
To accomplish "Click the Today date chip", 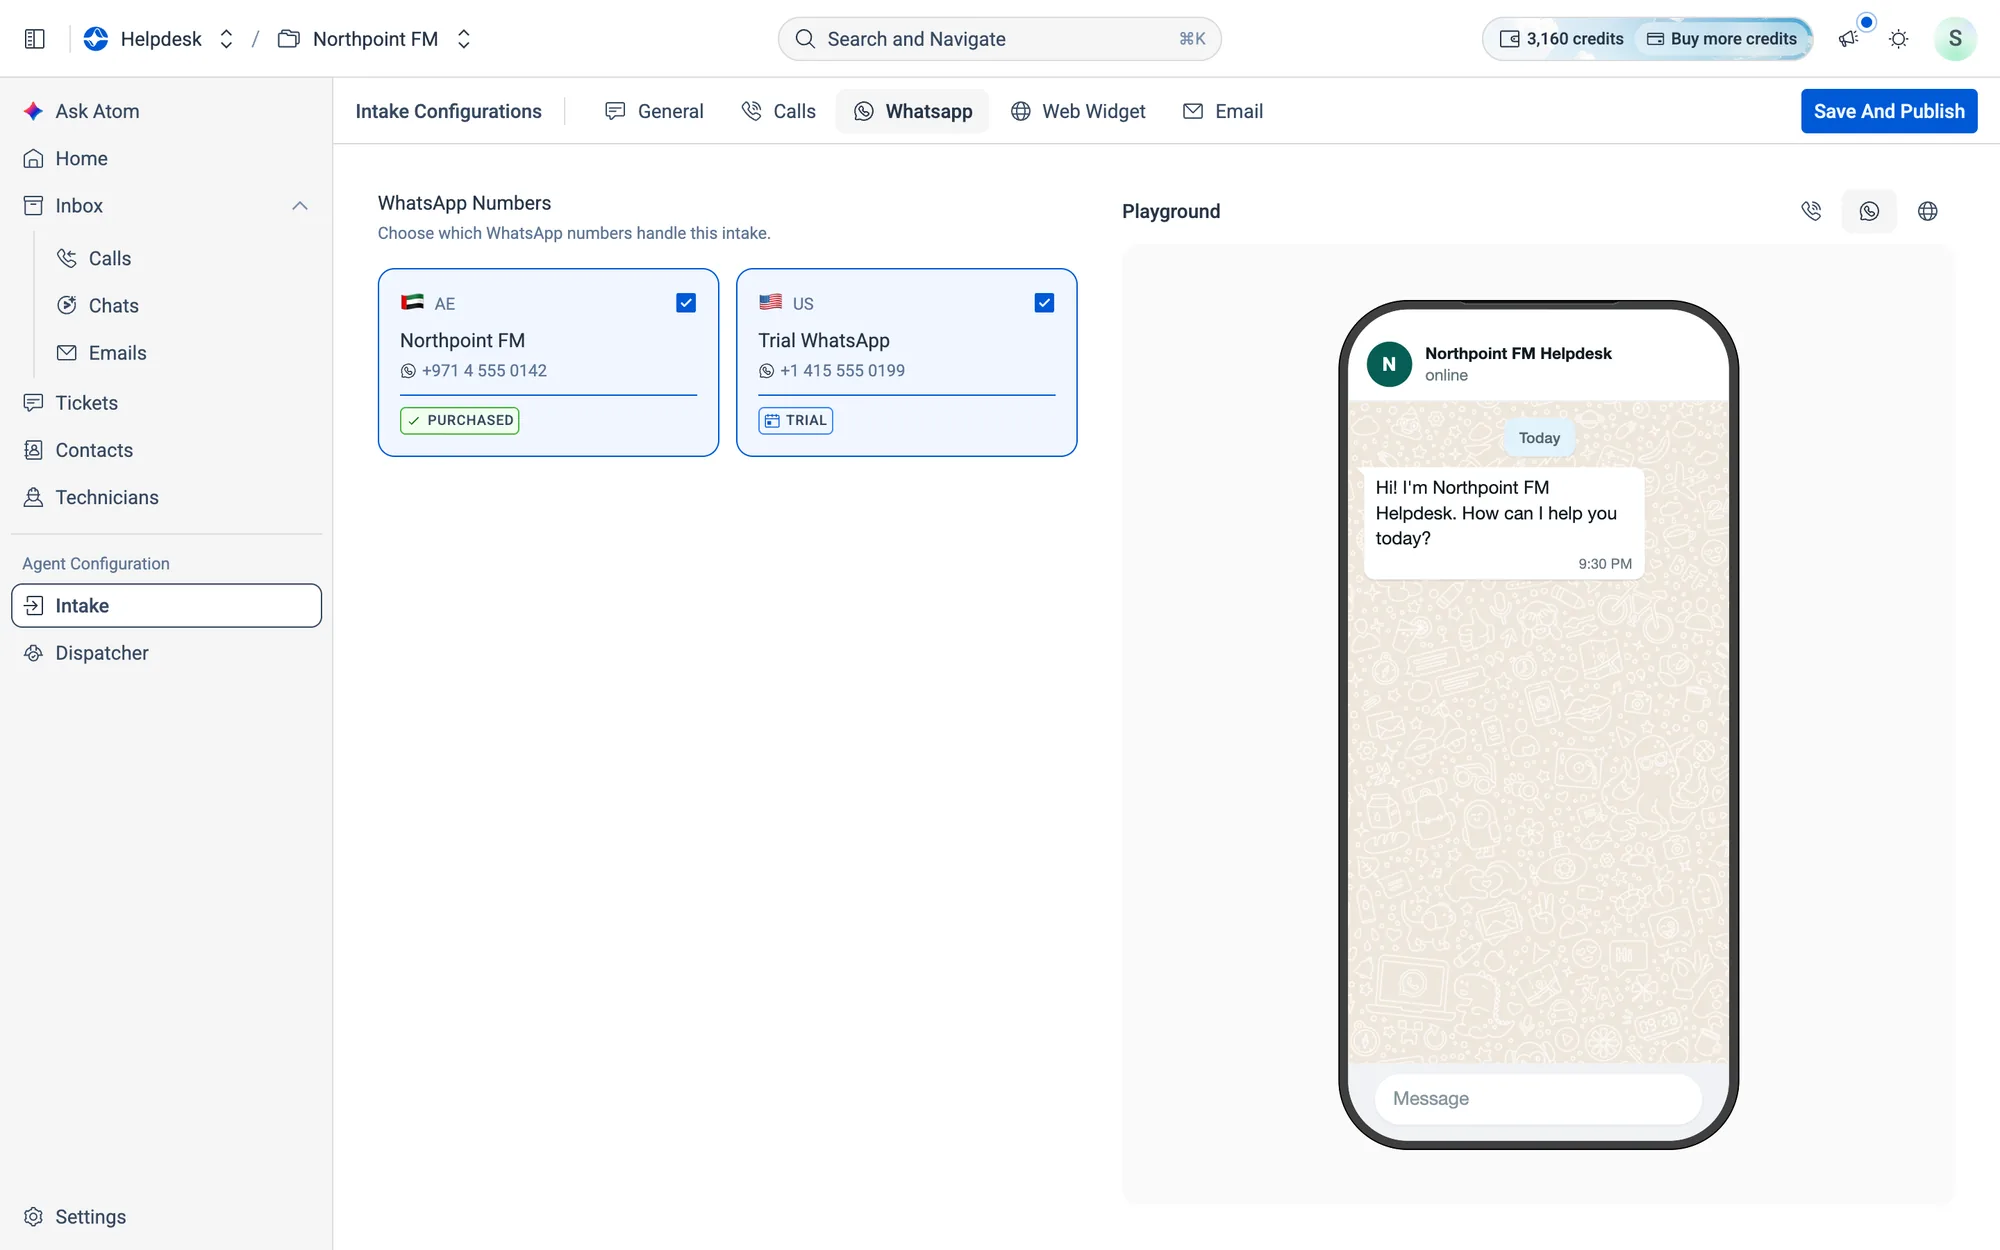I will [x=1539, y=438].
